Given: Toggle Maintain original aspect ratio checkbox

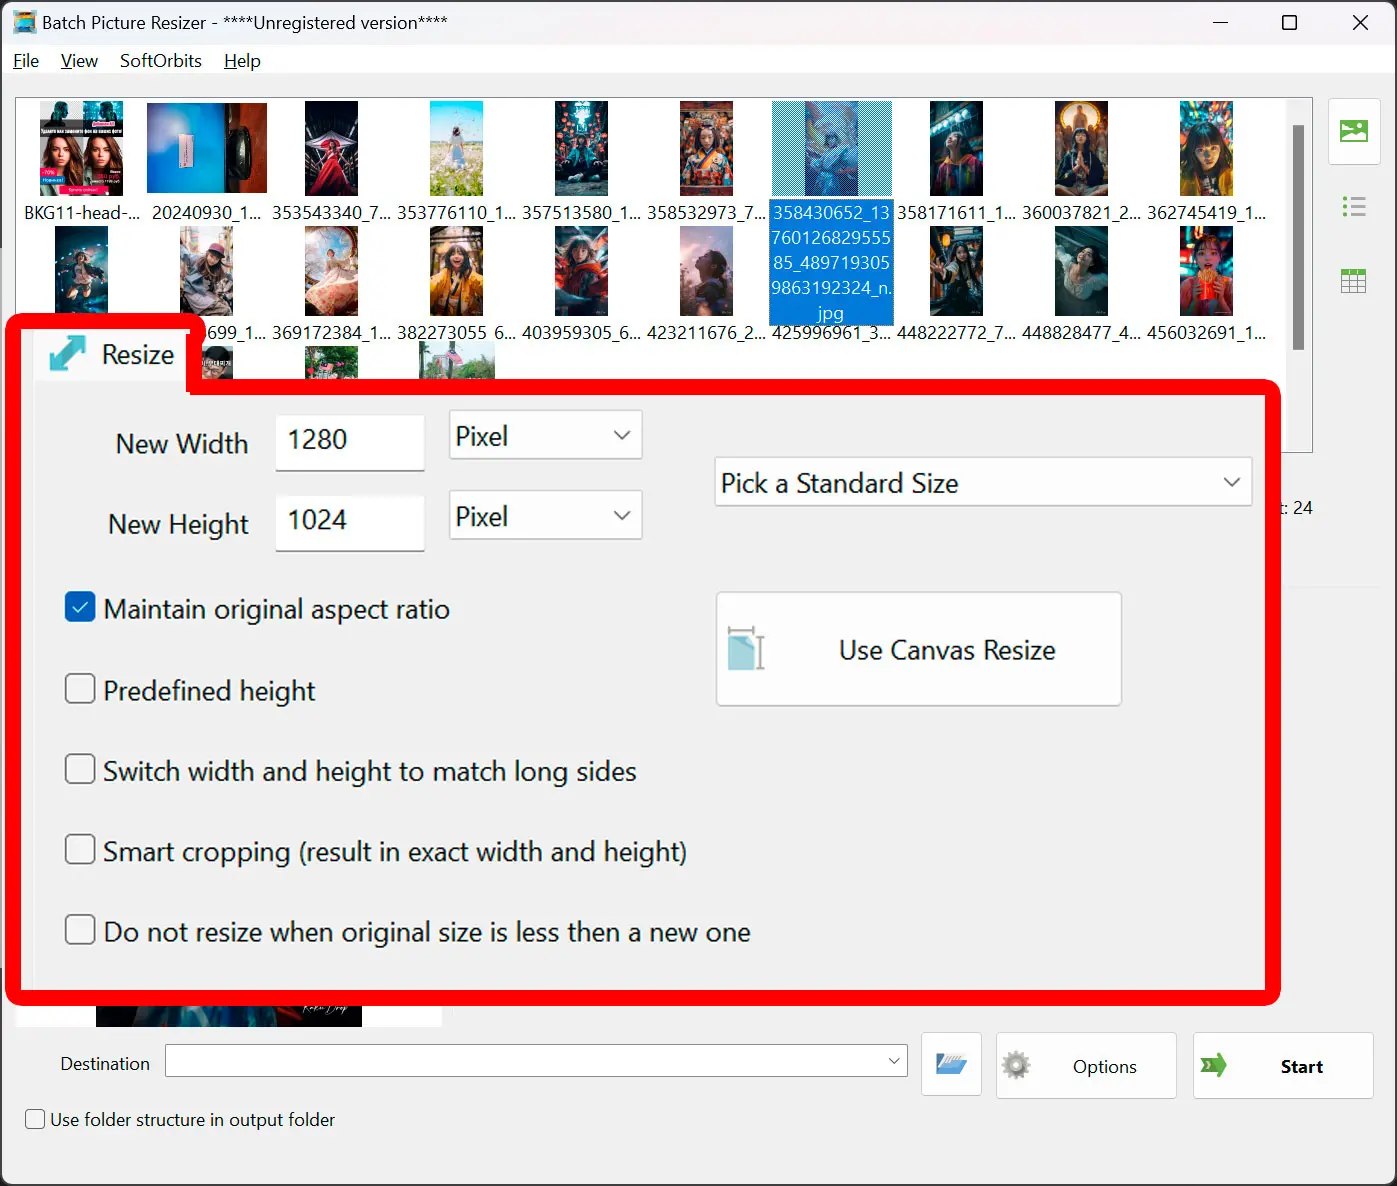Looking at the screenshot, I should tap(80, 608).
